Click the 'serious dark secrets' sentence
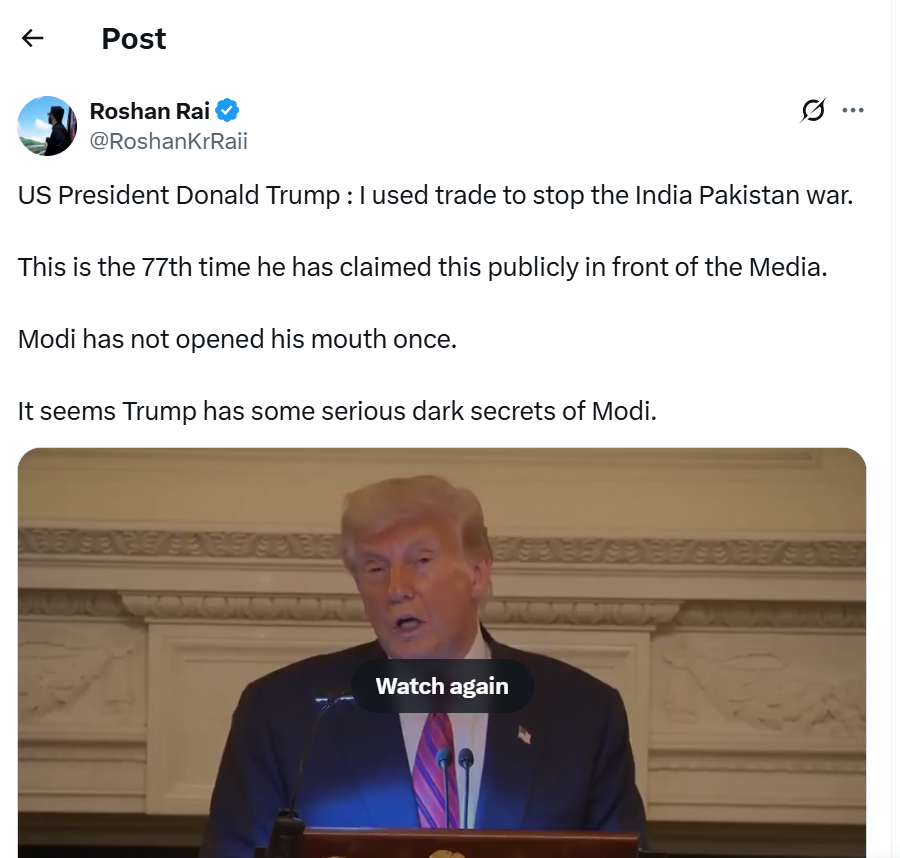Image resolution: width=900 pixels, height=858 pixels. [x=337, y=411]
